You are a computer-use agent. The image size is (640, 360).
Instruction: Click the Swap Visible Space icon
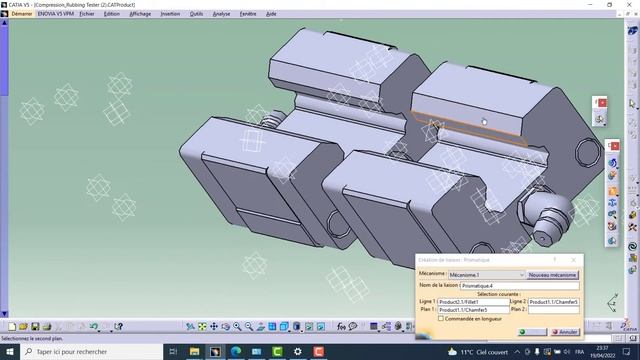(321, 327)
